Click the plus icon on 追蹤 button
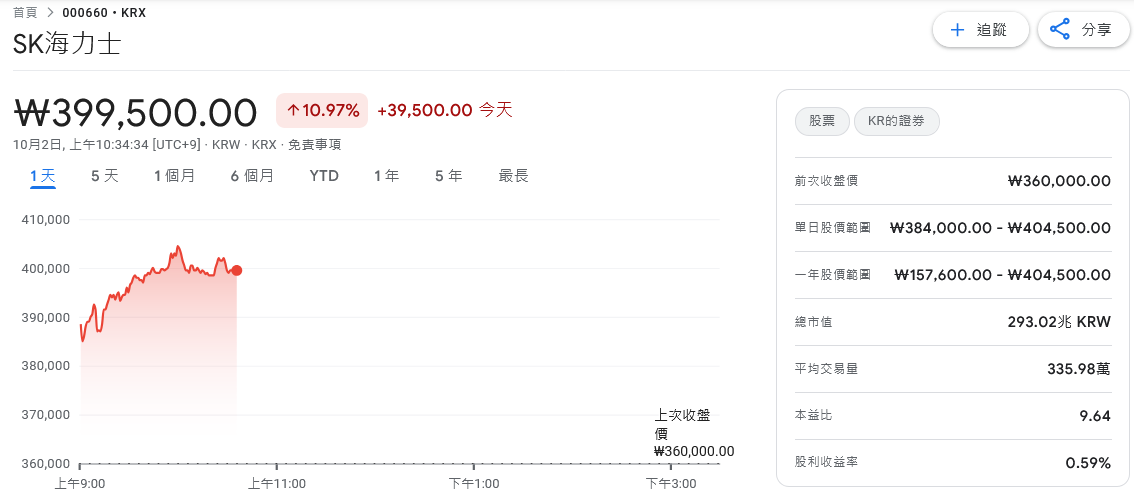1134x499 pixels. (x=957, y=30)
